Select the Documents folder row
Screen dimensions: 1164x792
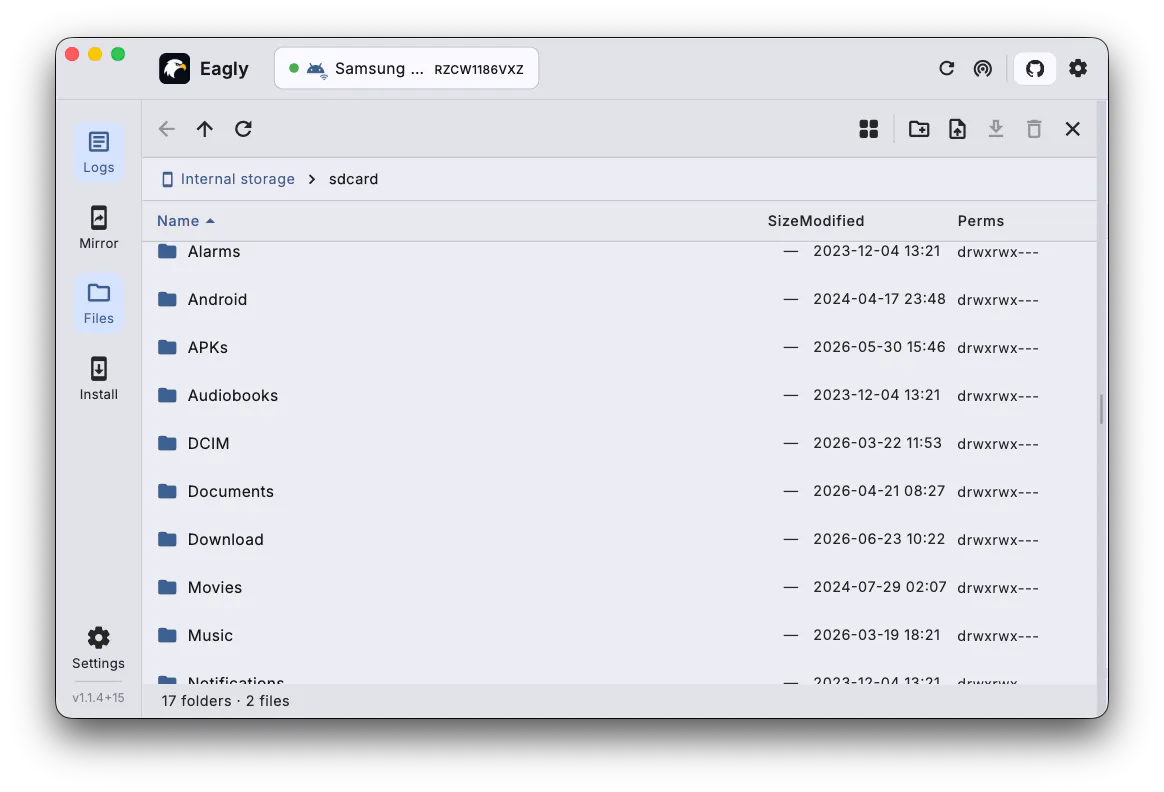619,491
